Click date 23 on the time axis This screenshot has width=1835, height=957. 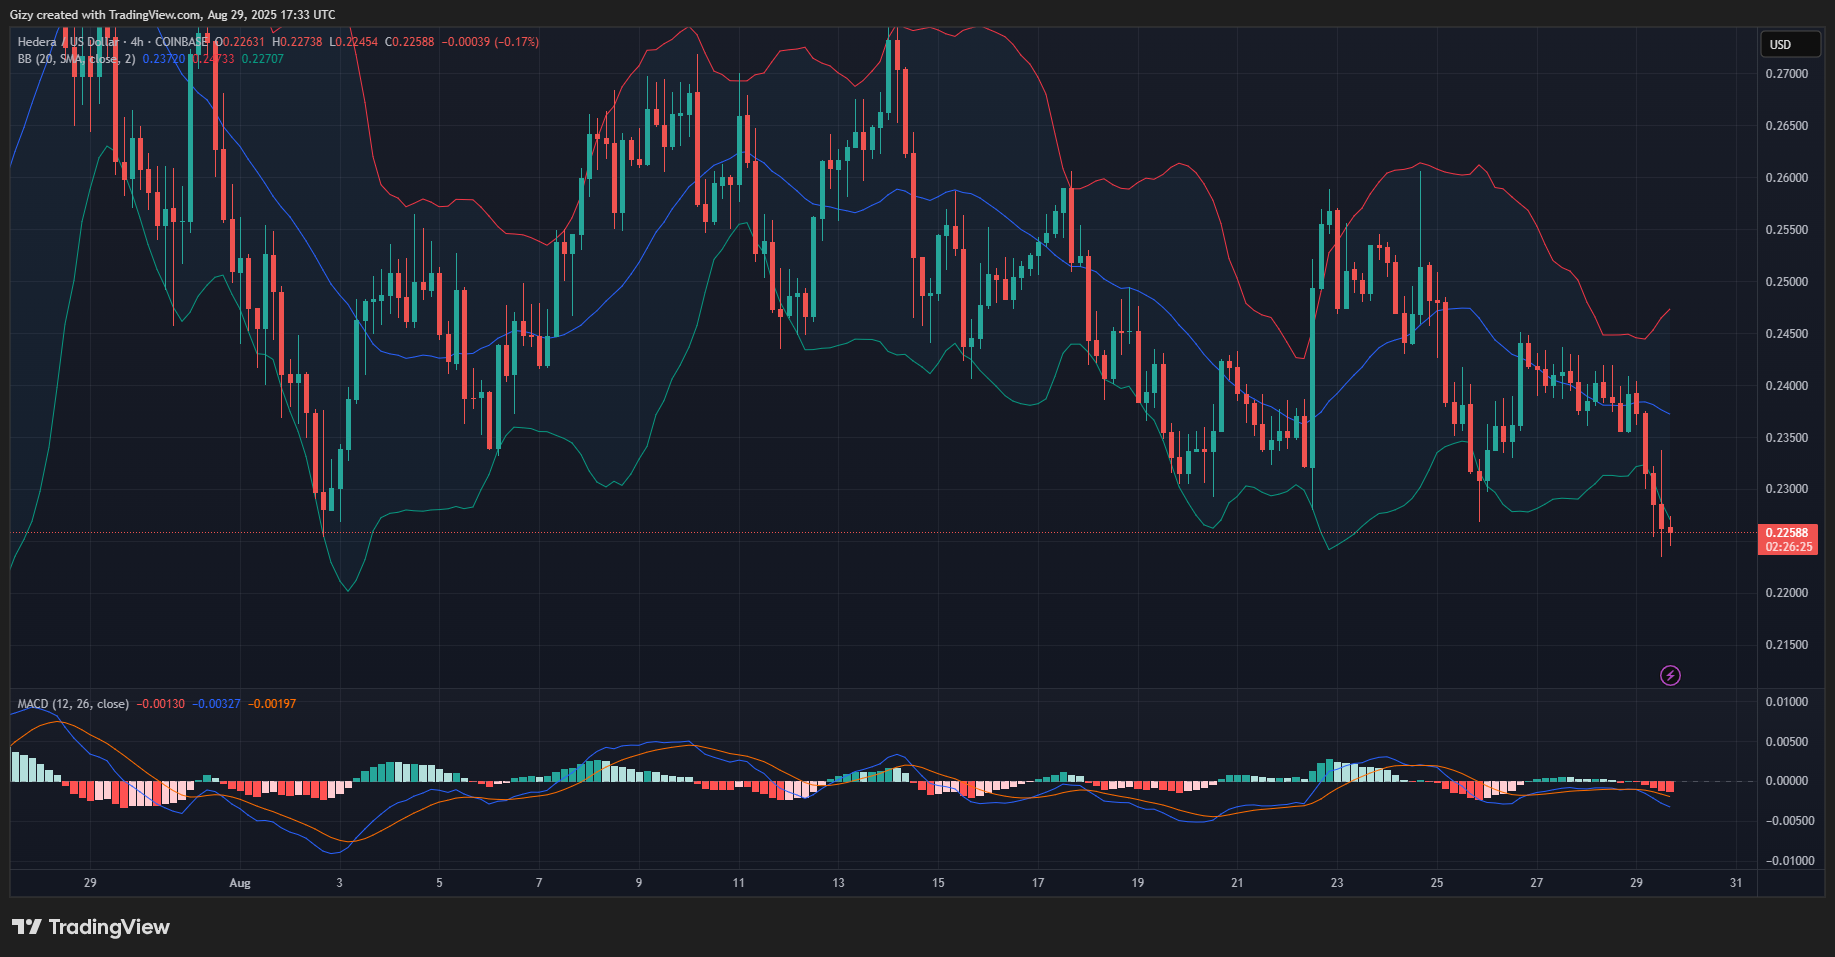(x=1337, y=883)
